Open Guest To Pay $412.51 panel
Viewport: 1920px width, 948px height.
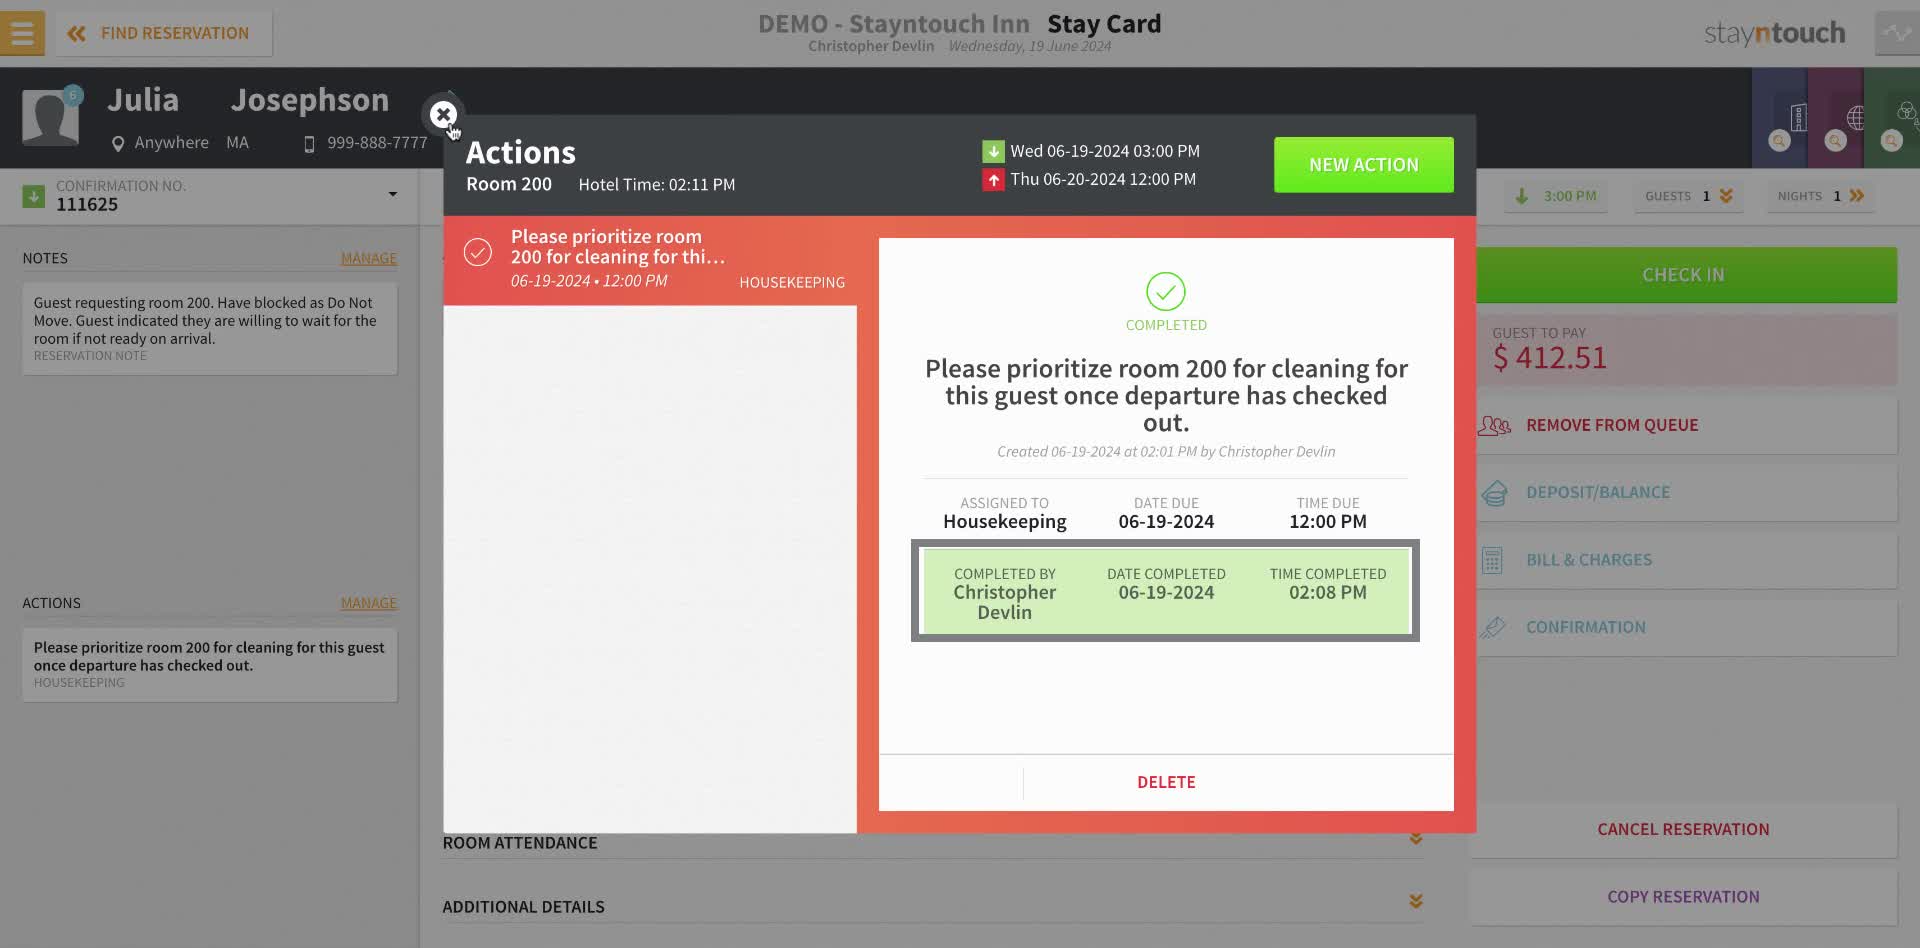click(x=1683, y=350)
